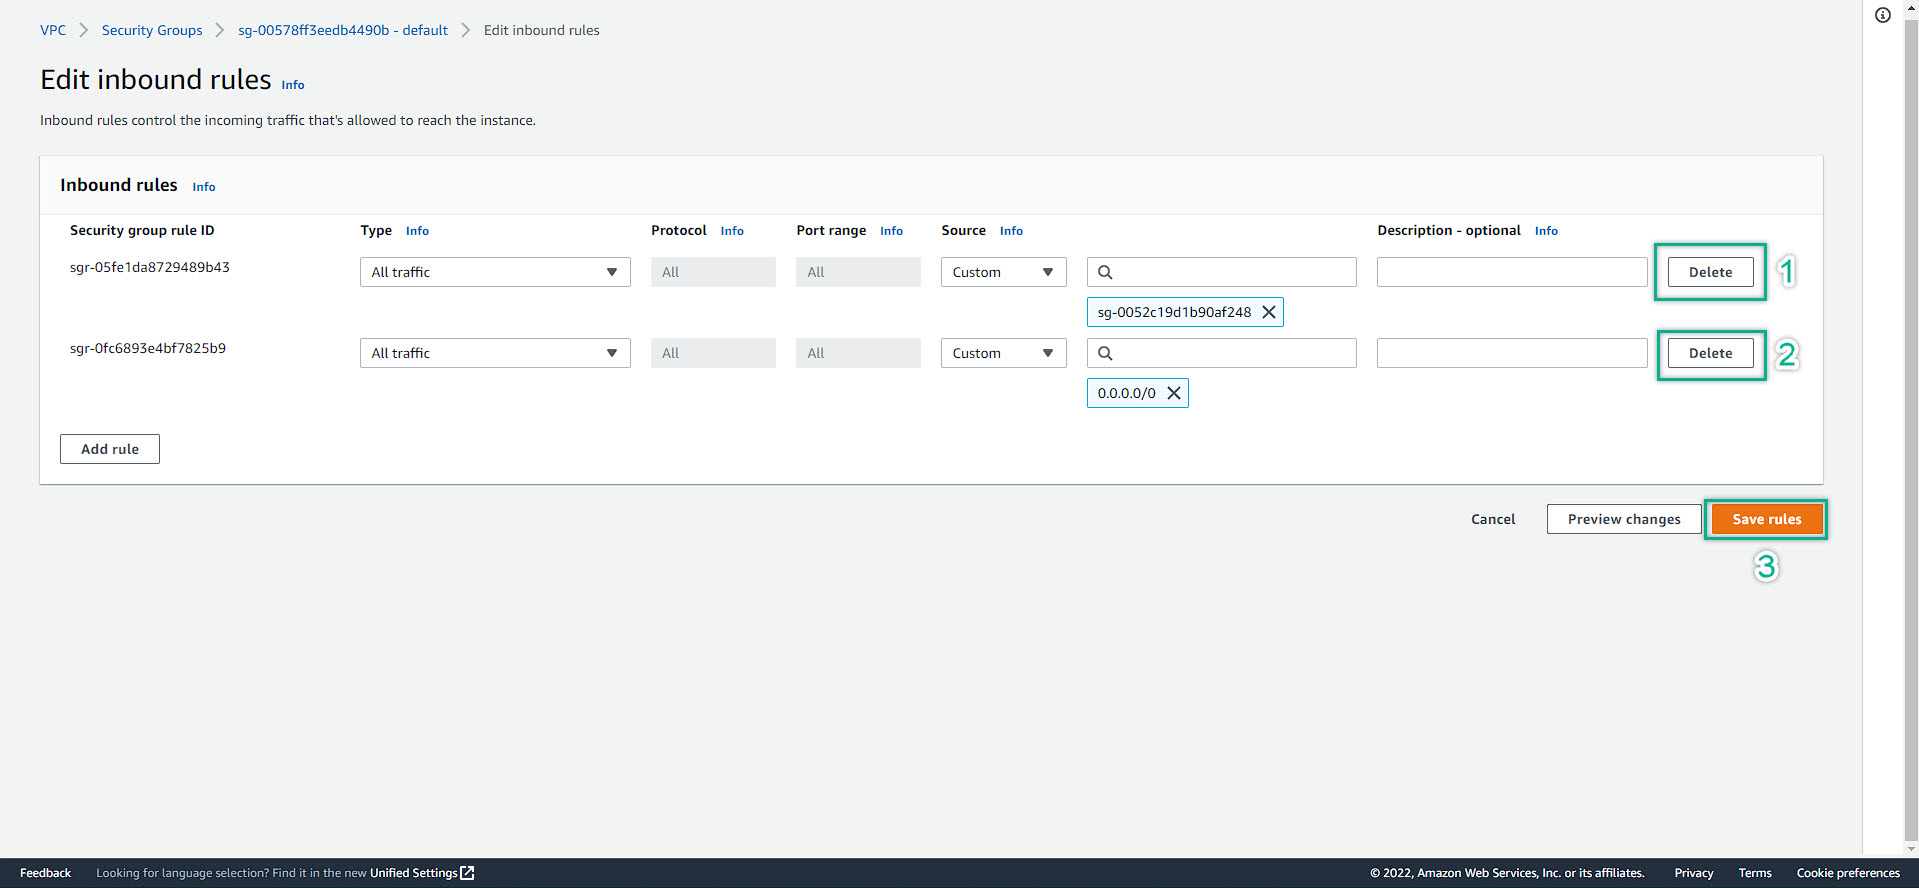Open the sg-00578ff3eedb4490b default breadcrumb
Image resolution: width=1919 pixels, height=888 pixels.
[343, 30]
